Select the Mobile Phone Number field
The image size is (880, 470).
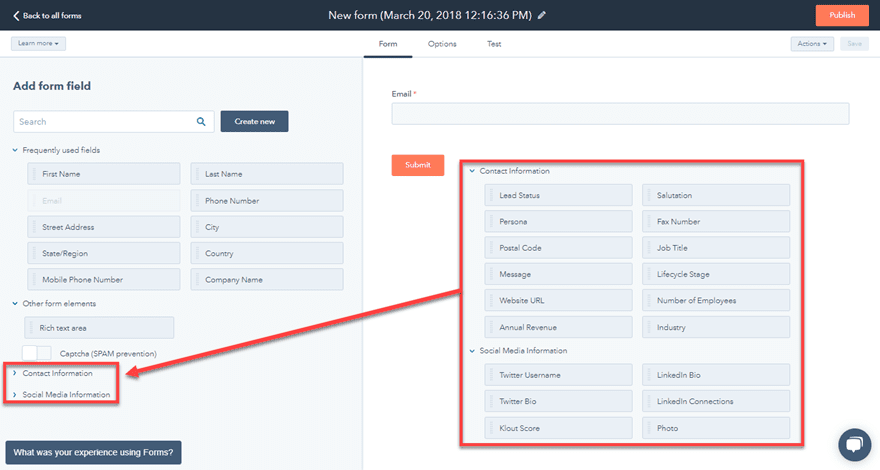tap(104, 280)
